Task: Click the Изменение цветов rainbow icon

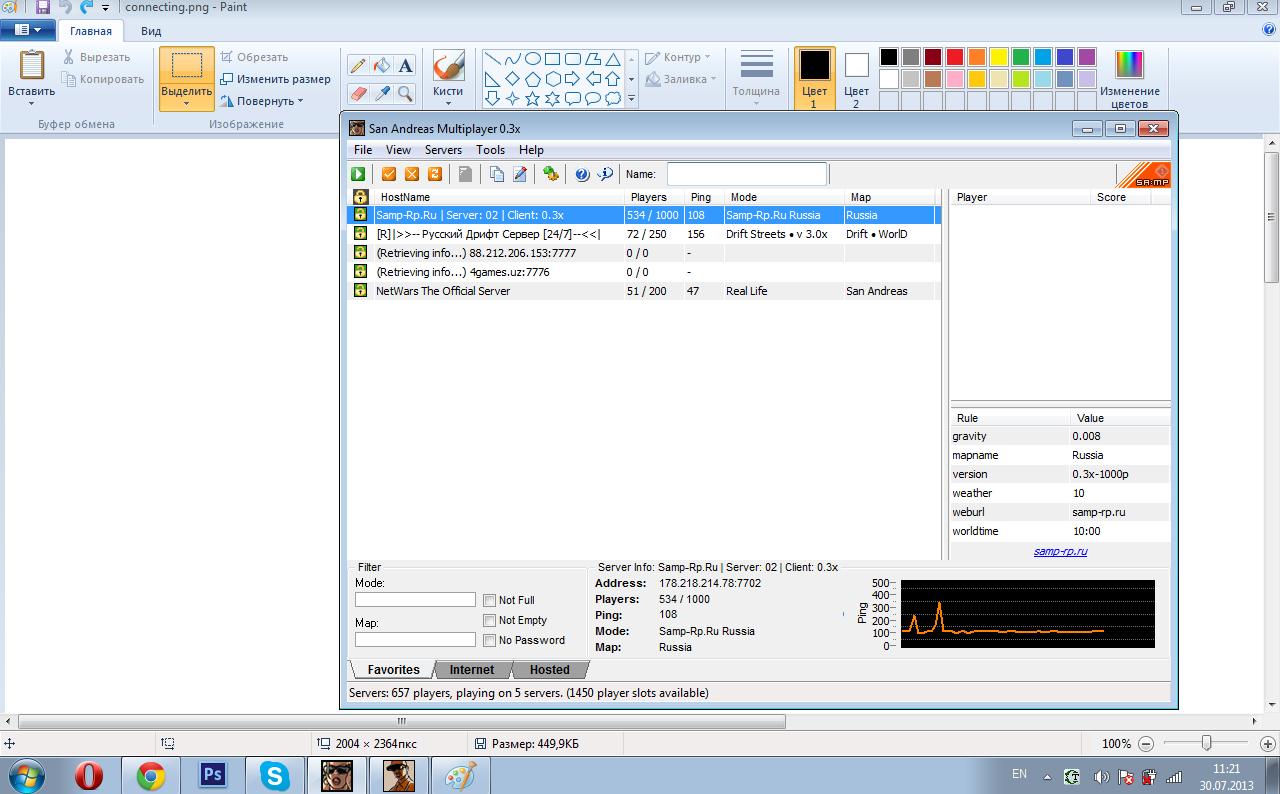Action: [x=1129, y=65]
